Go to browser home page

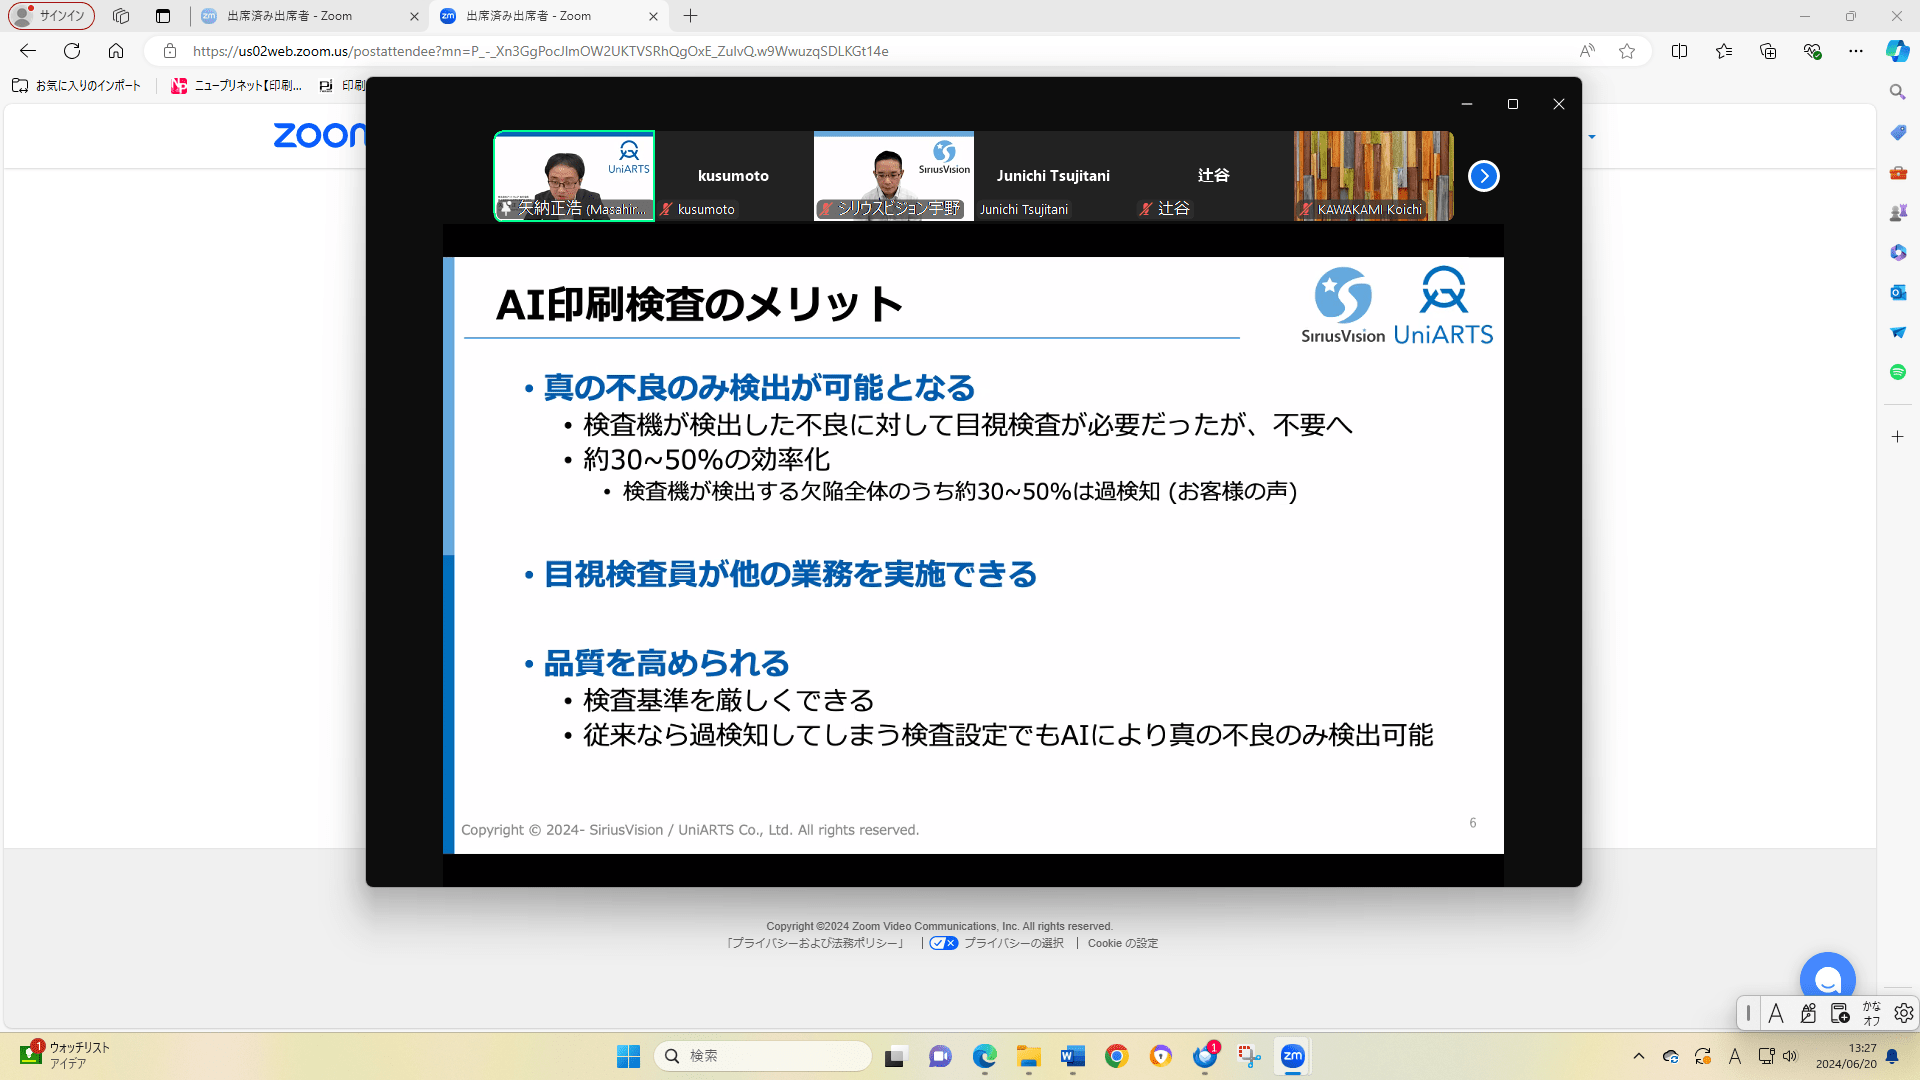[116, 51]
